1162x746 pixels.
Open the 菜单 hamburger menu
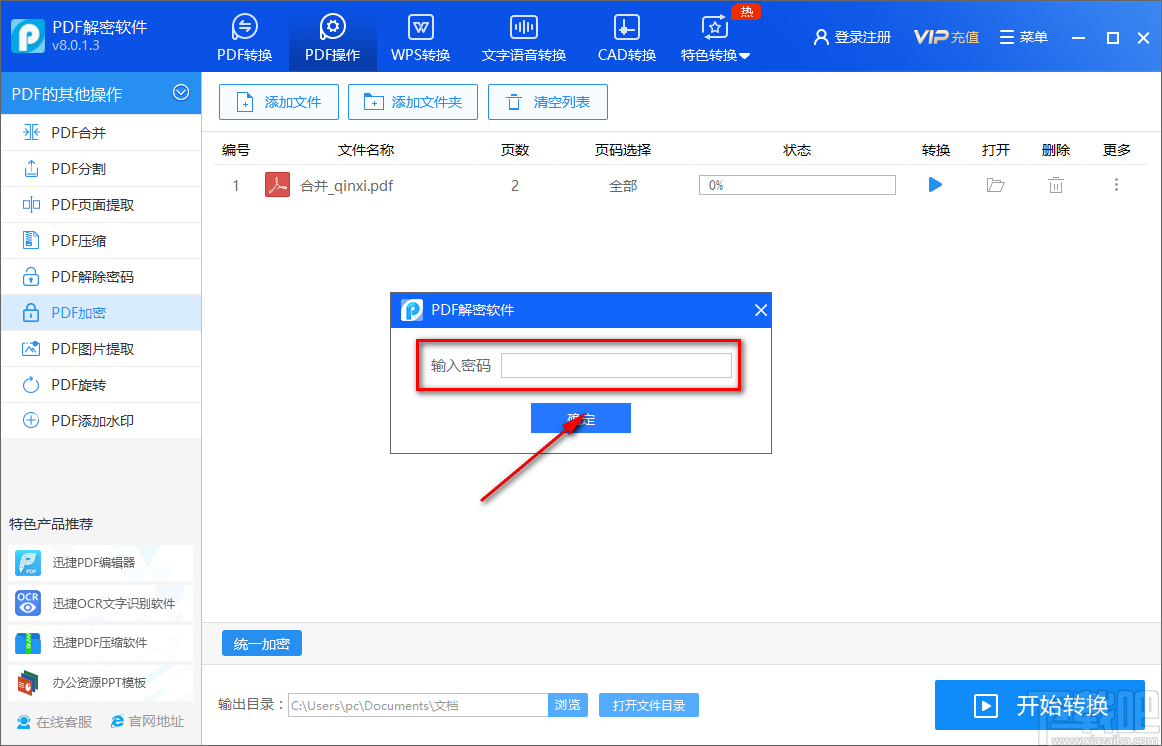click(1023, 37)
